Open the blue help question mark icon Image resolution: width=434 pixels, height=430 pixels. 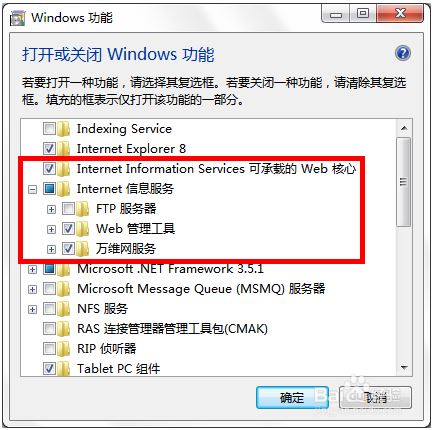pos(403,53)
